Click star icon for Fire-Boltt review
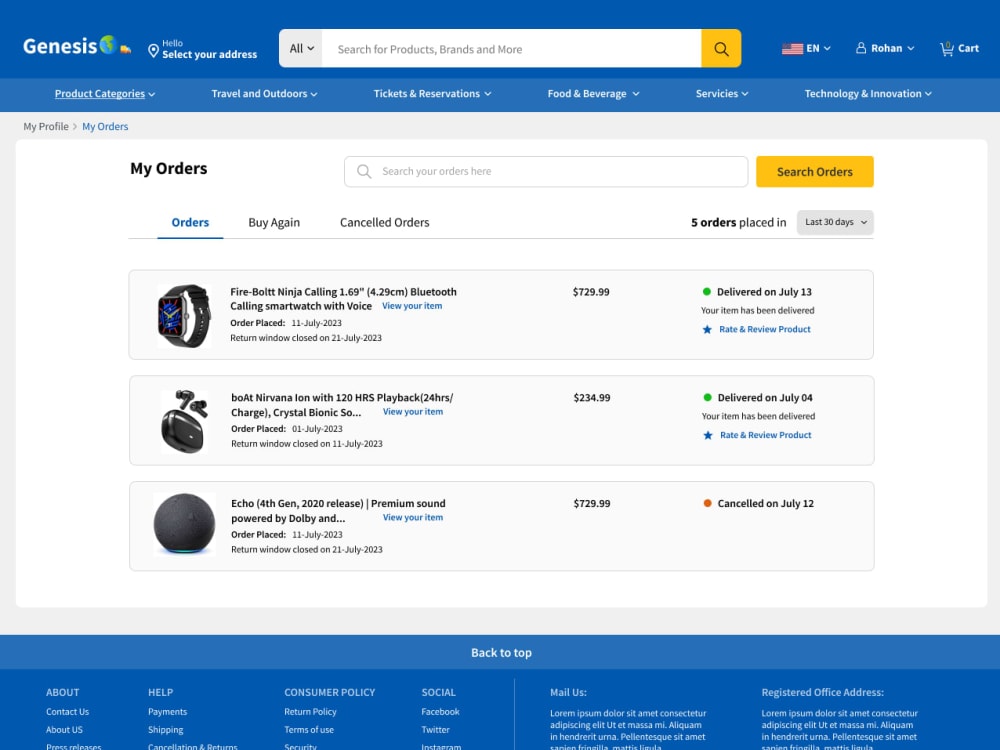 [x=707, y=330]
